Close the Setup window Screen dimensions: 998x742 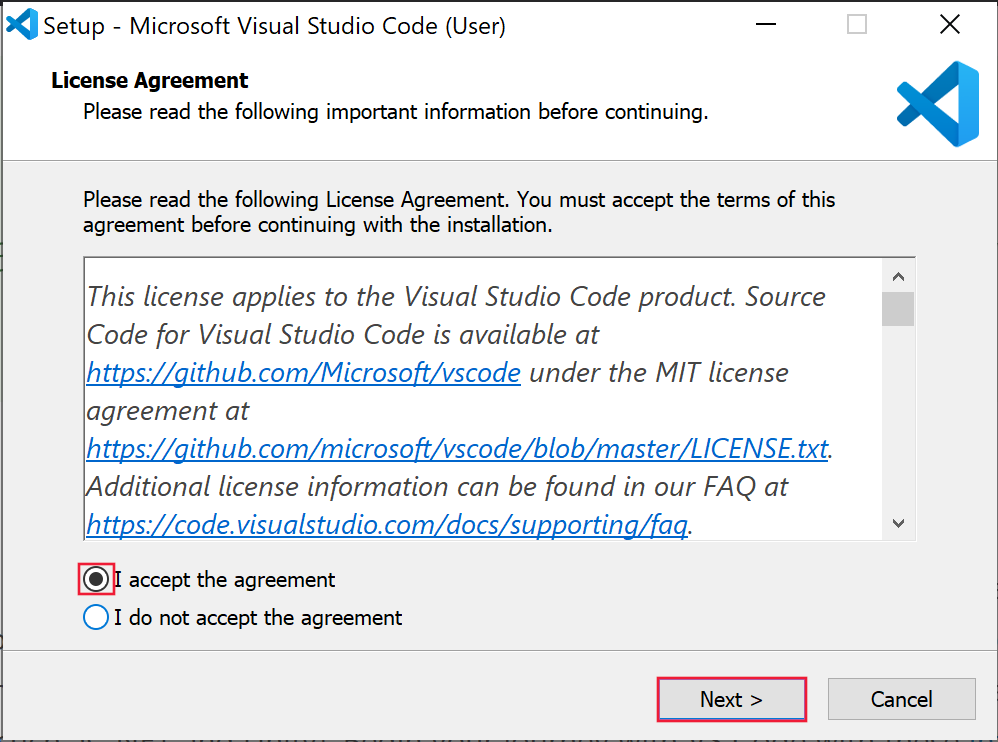(x=950, y=25)
